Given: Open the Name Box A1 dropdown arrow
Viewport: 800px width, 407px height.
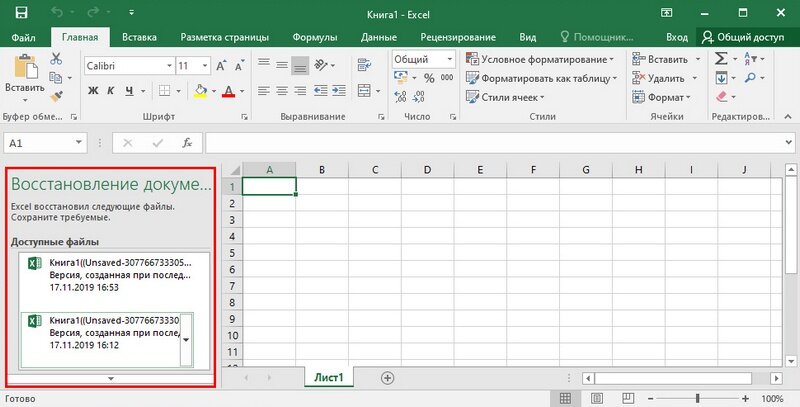Looking at the screenshot, I should [x=79, y=143].
